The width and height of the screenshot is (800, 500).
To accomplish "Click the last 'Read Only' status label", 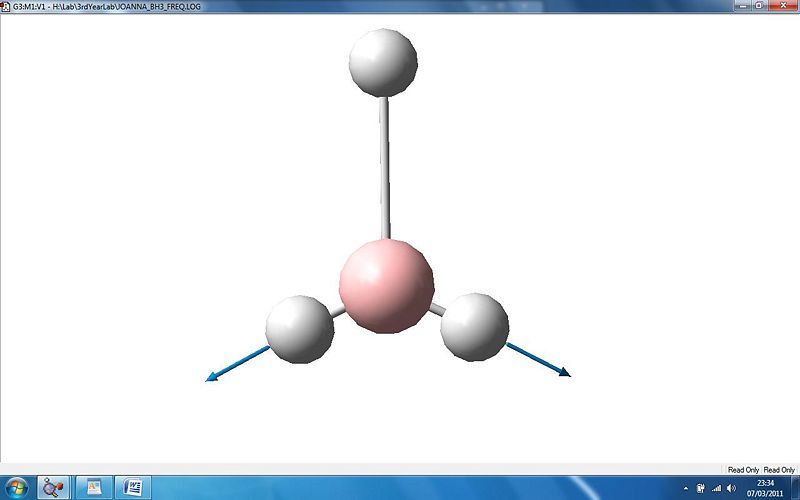I will tap(779, 470).
